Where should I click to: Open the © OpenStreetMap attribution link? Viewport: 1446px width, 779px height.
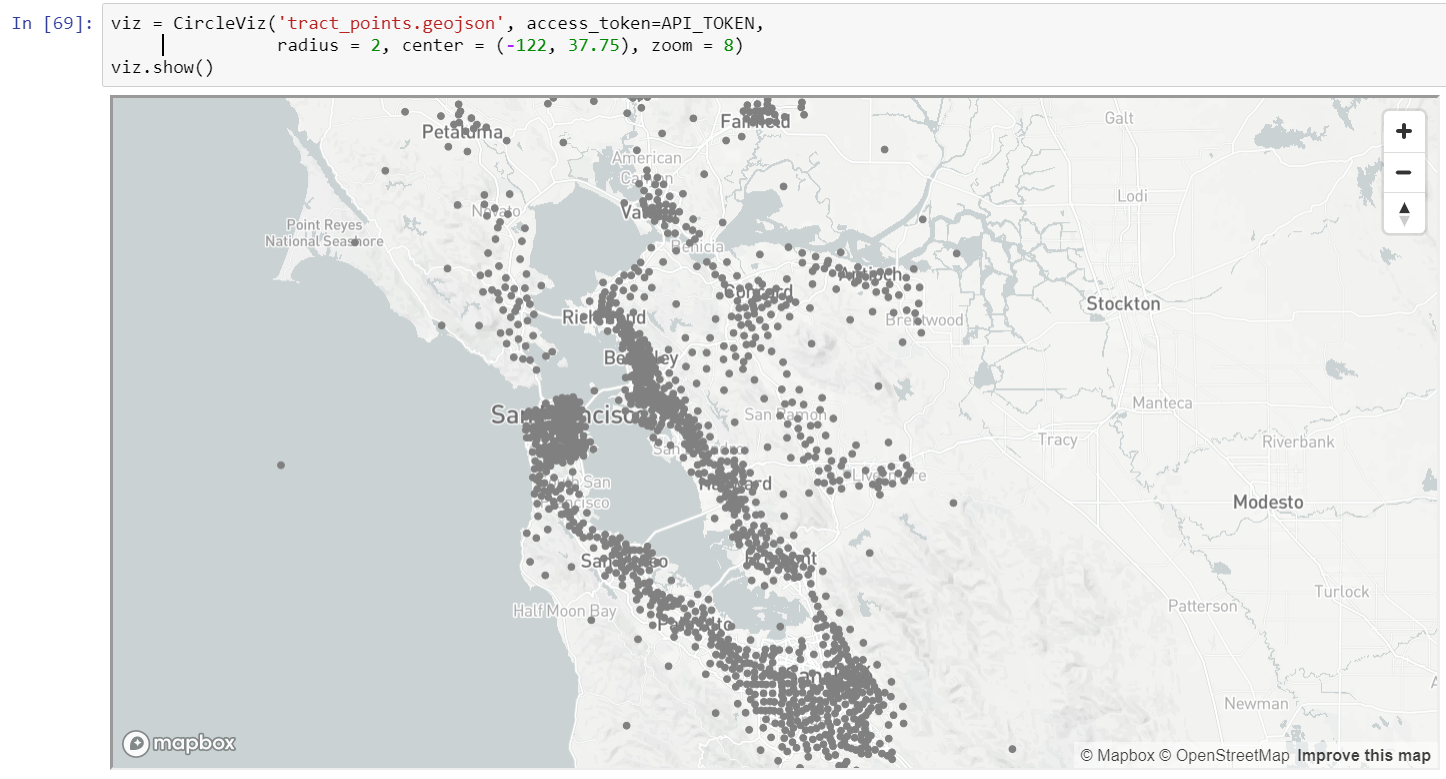click(1224, 756)
